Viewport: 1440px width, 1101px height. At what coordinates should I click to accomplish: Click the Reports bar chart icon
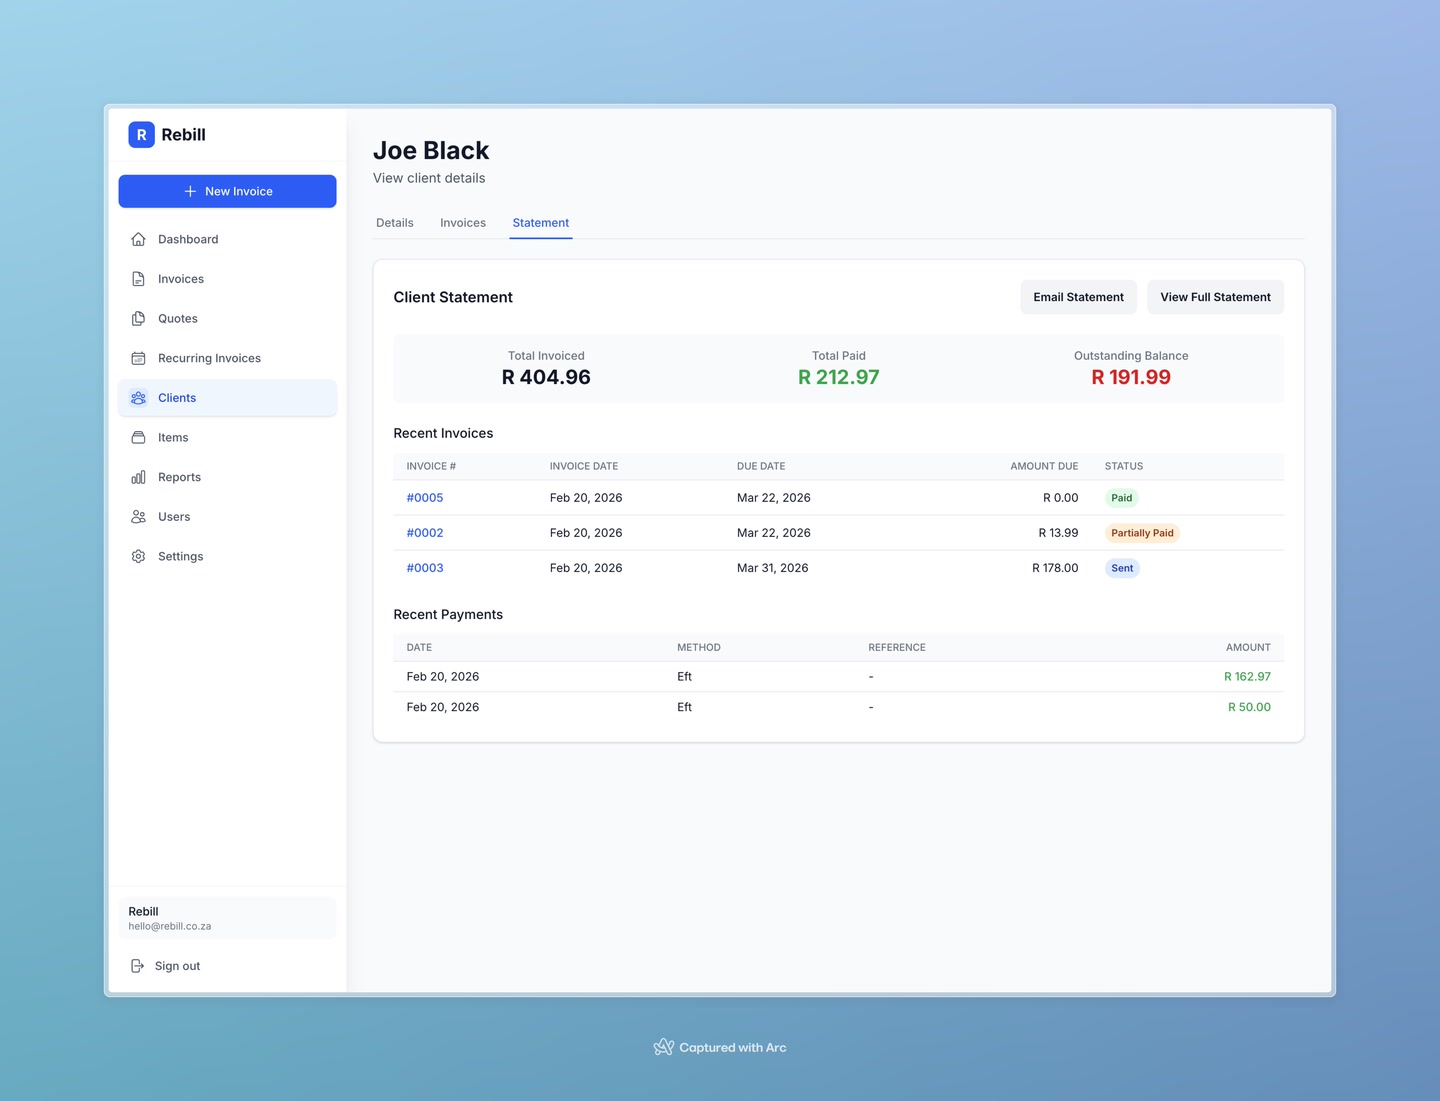tap(138, 477)
